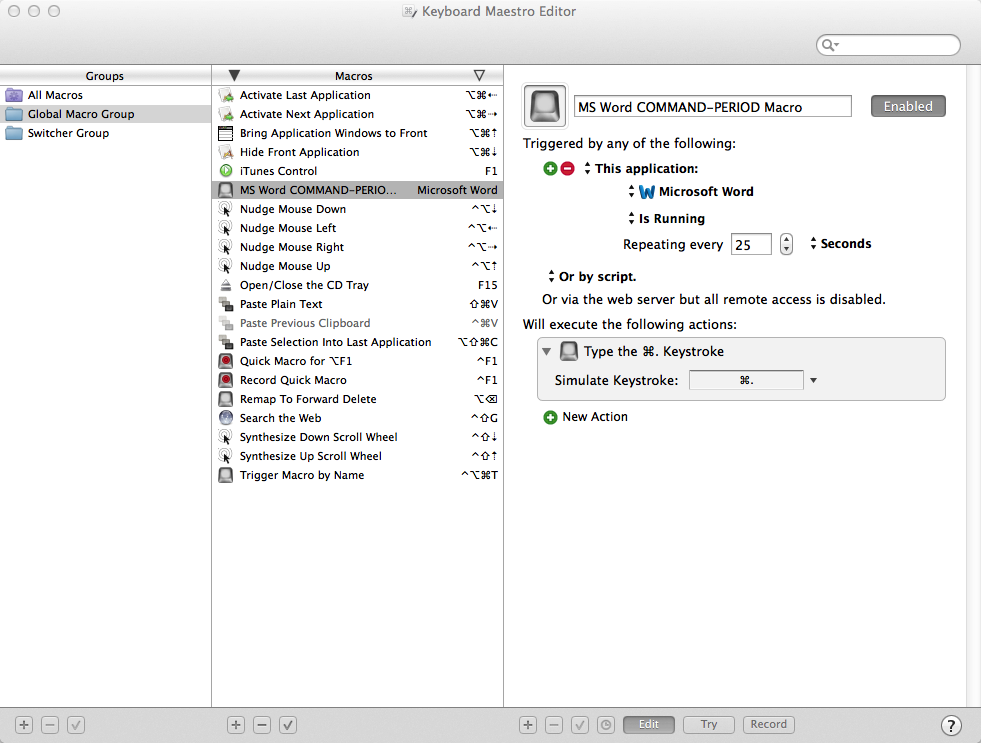Toggle enable checkmark for selected action

point(580,725)
